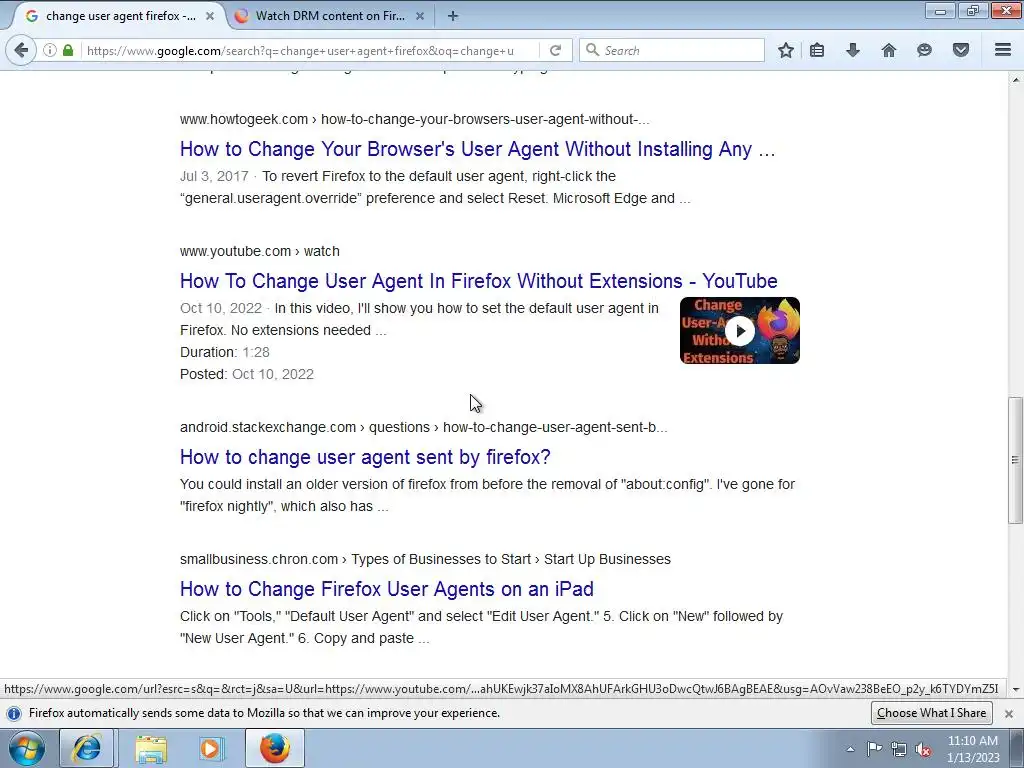Dismiss the Mozilla data notification bar
Viewport: 1024px width, 768px height.
tap(1008, 714)
